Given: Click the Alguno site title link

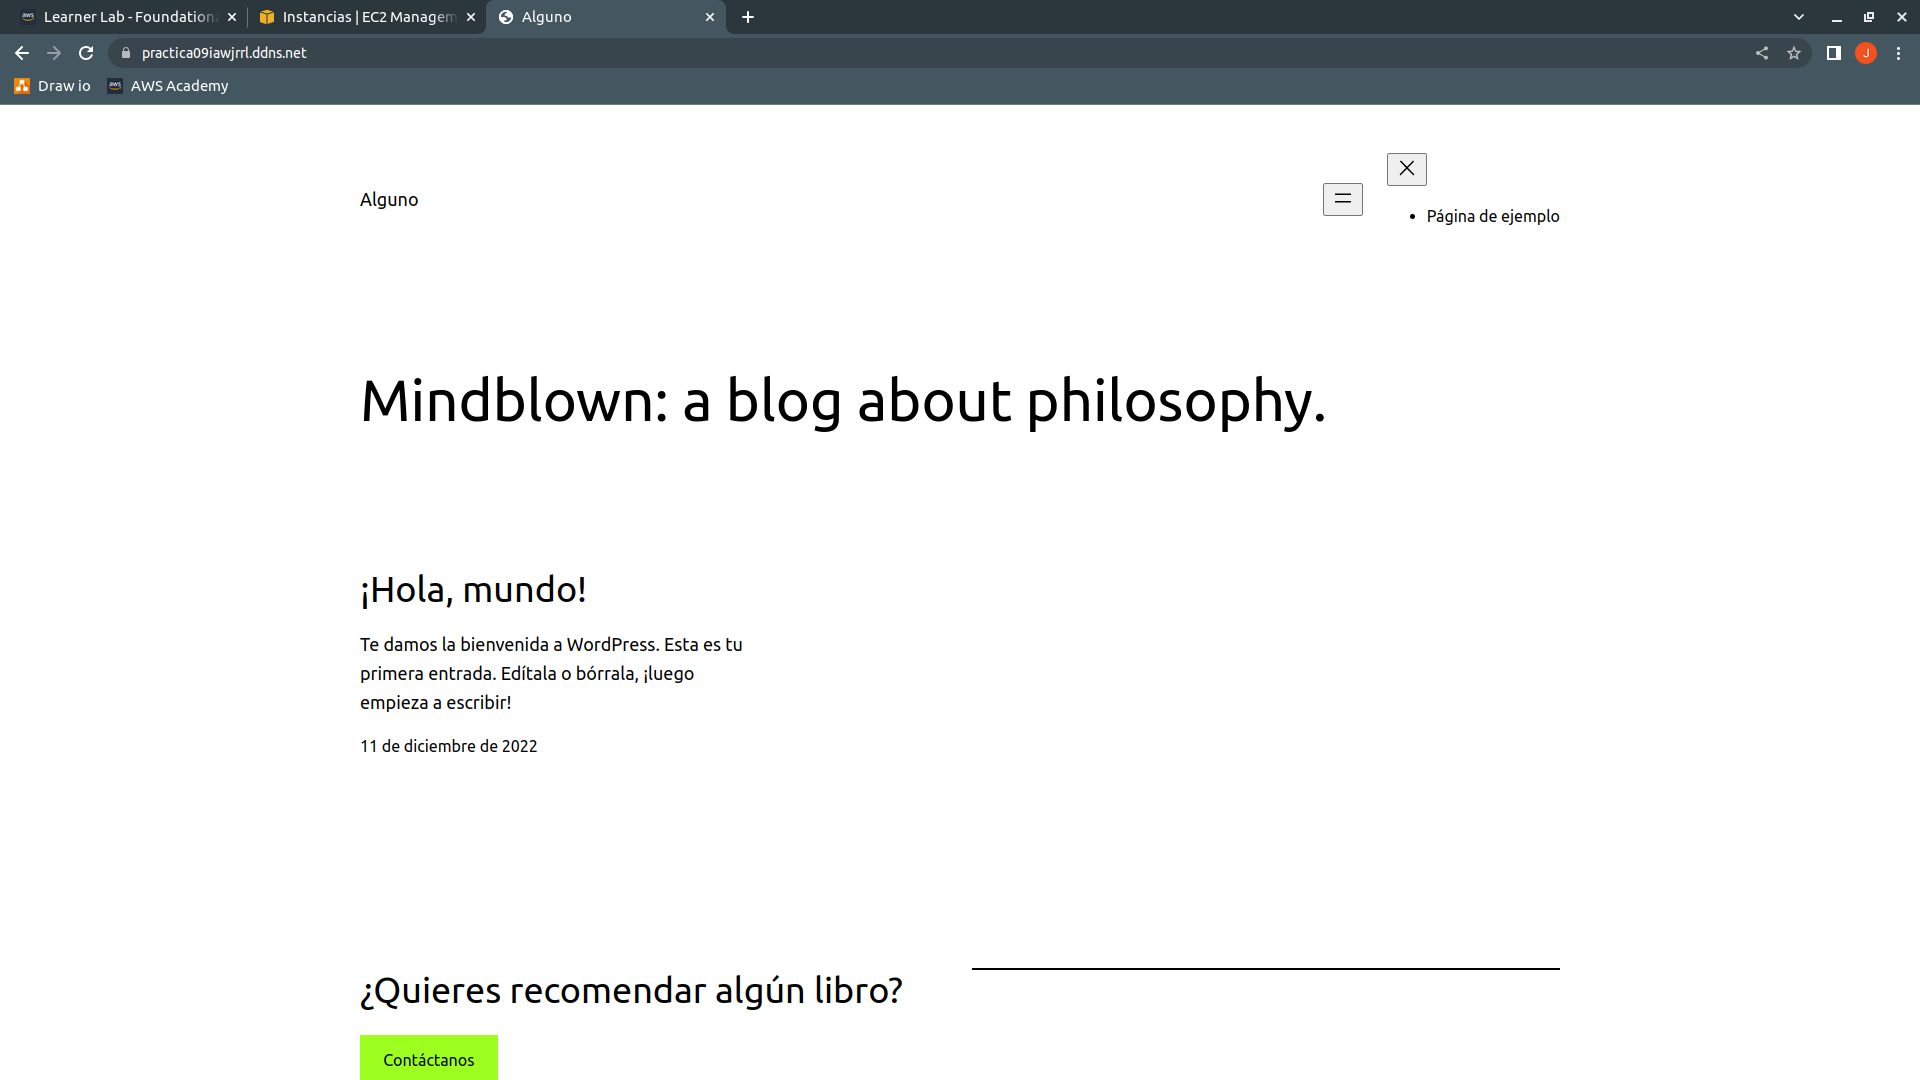Looking at the screenshot, I should click(x=389, y=199).
